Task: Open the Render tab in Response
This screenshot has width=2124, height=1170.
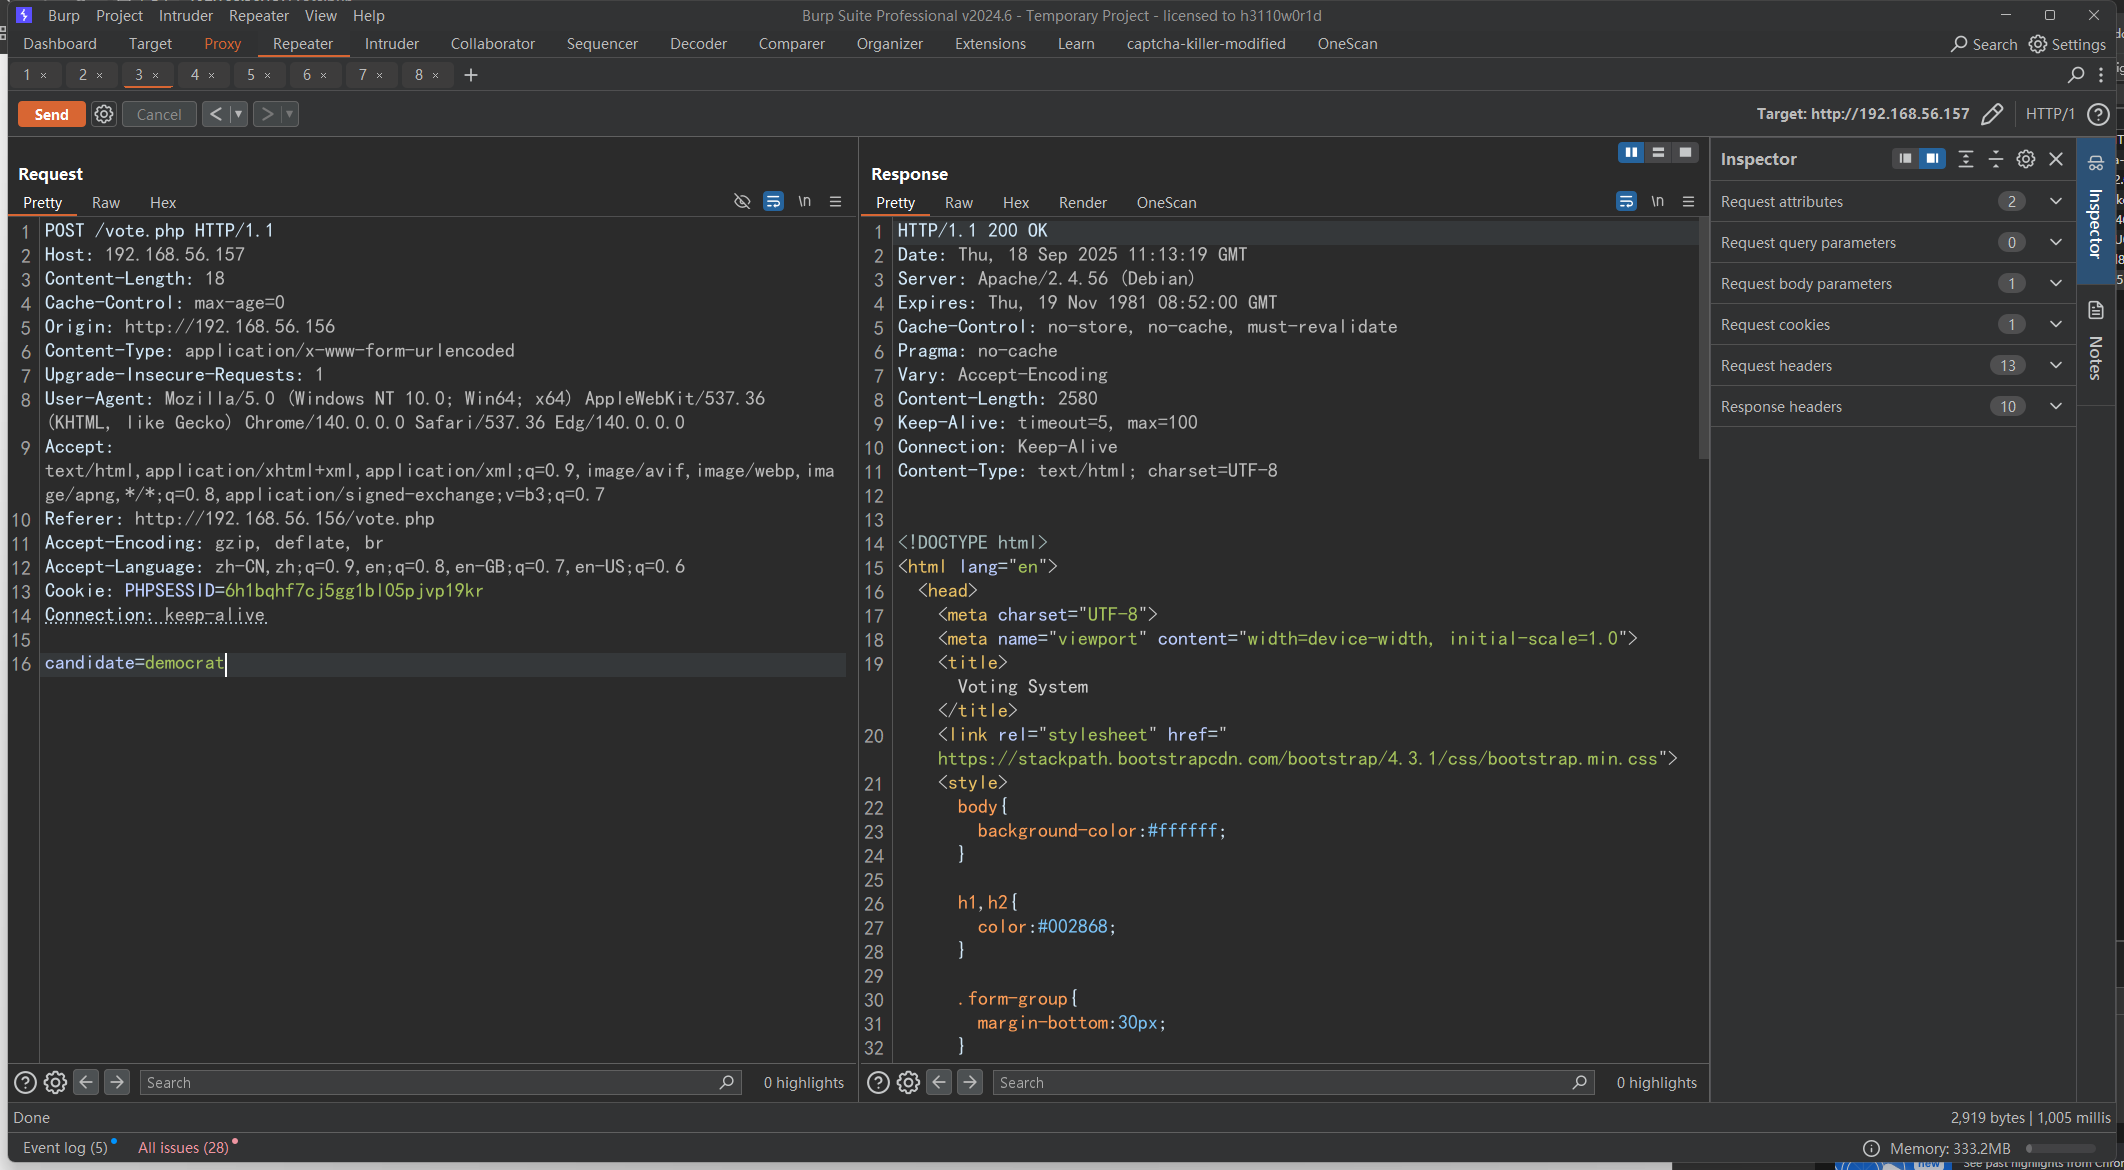Action: point(1082,203)
